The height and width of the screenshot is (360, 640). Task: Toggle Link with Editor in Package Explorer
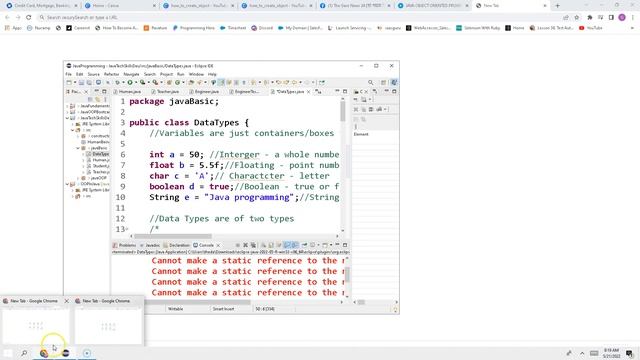point(98,99)
